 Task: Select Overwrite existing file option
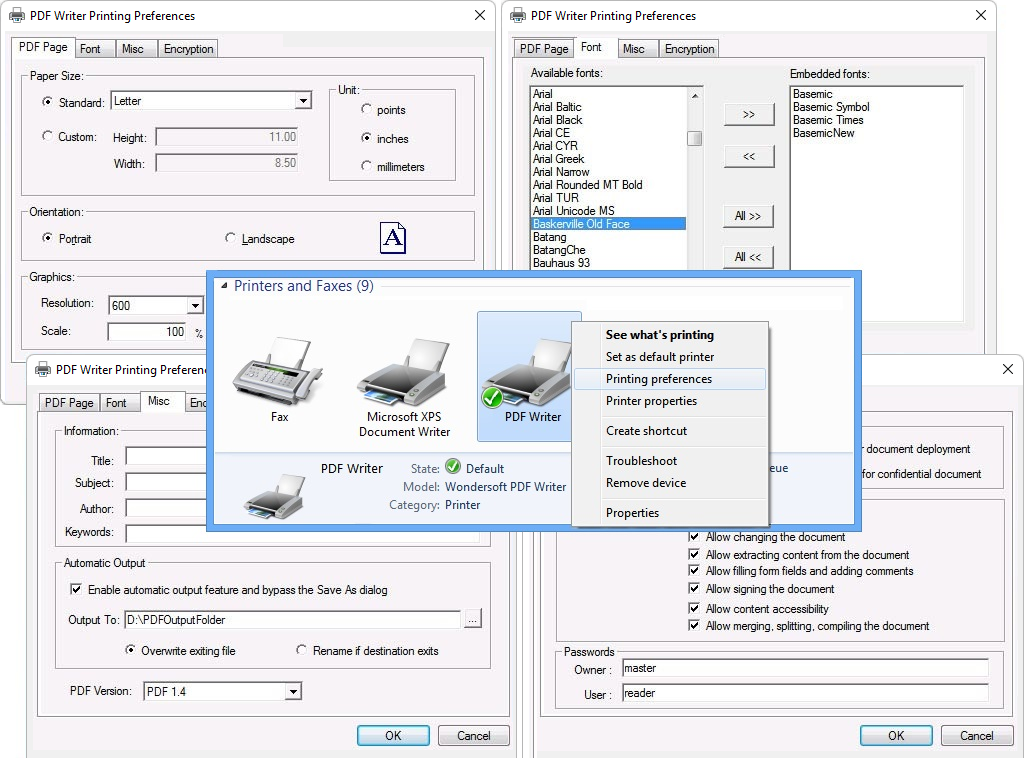tap(131, 650)
